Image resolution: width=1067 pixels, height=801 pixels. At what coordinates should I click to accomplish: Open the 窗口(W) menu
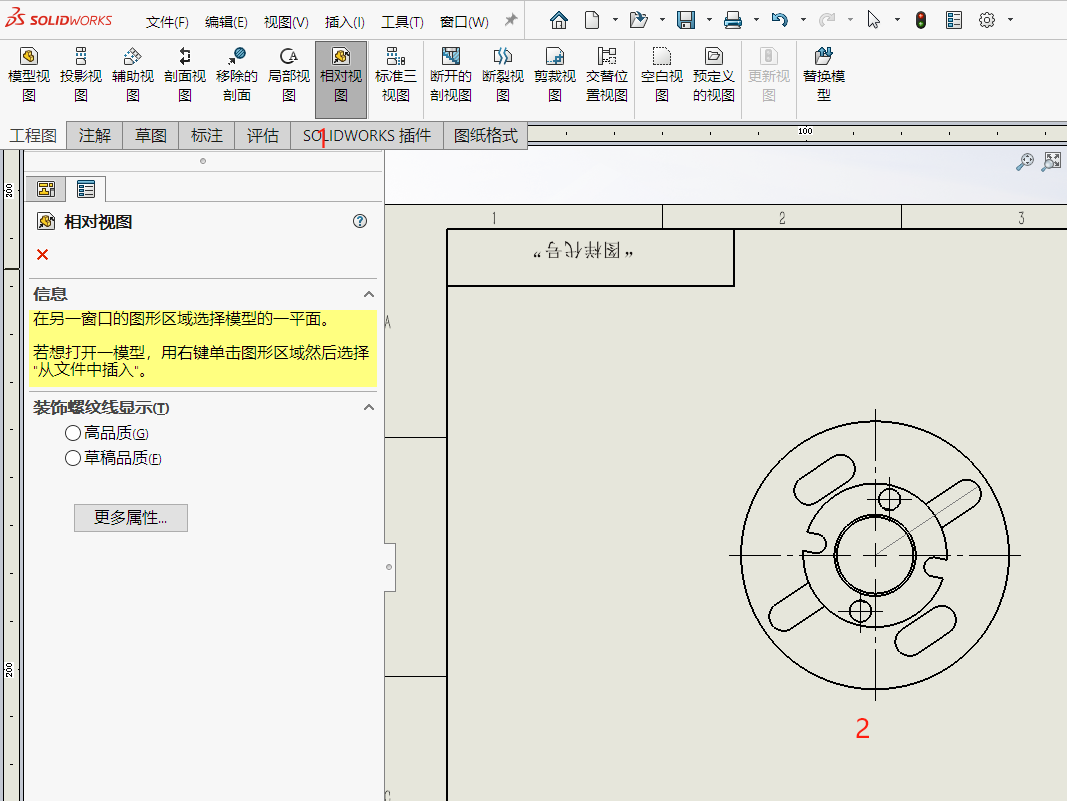(464, 22)
